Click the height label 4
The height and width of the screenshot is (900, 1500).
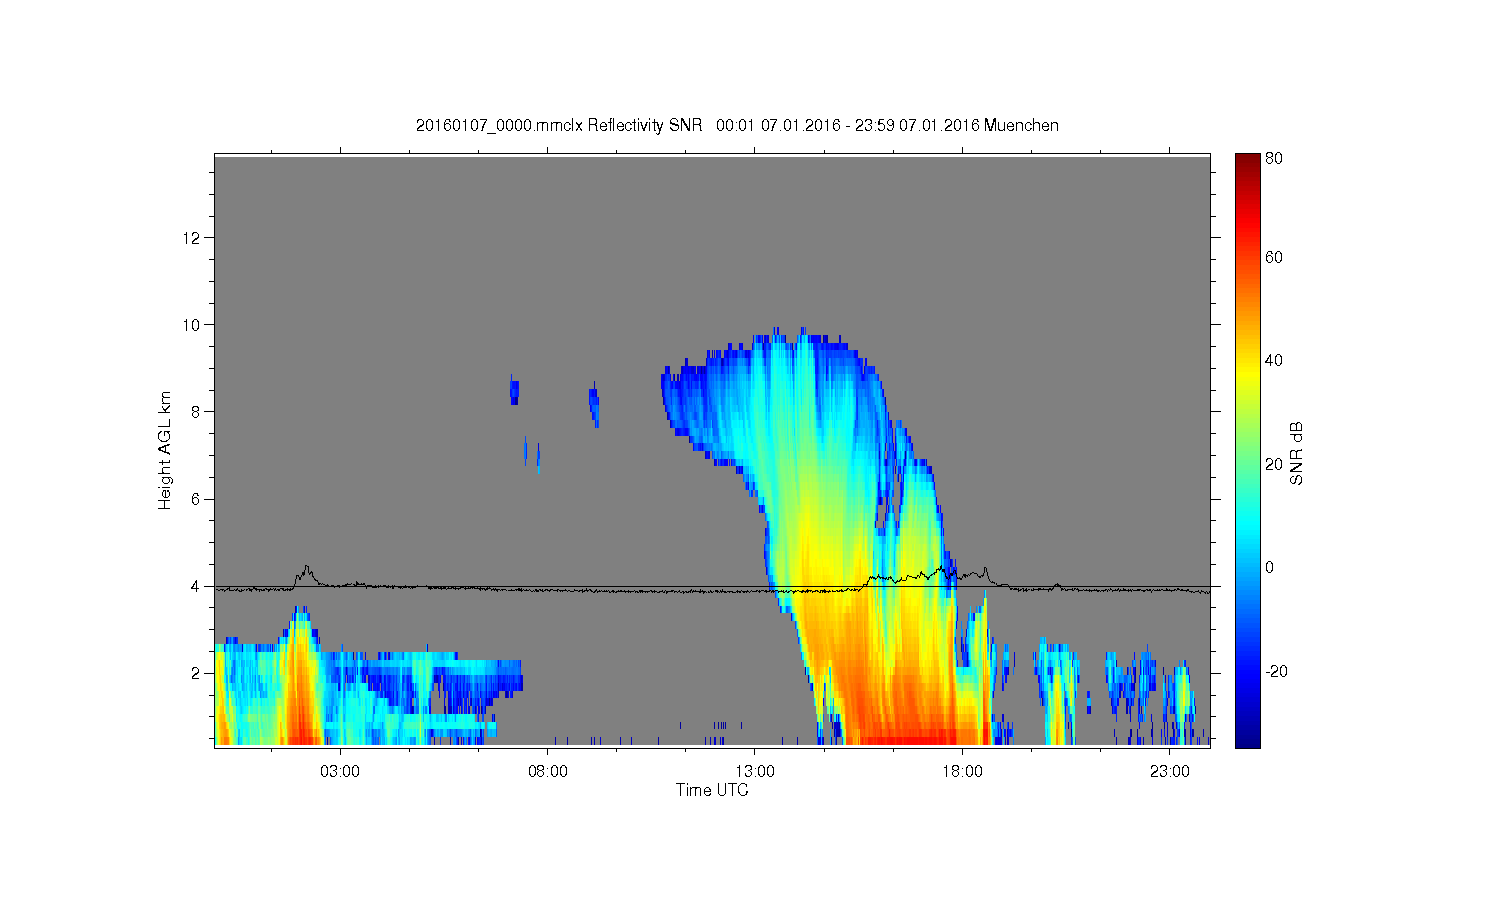tap(196, 586)
